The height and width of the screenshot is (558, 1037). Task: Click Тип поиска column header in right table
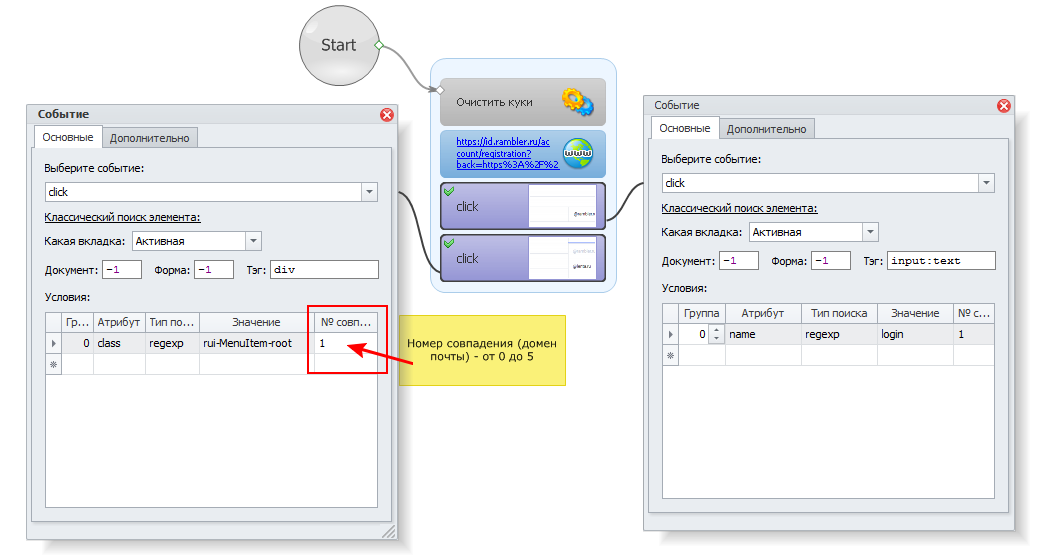[839, 313]
